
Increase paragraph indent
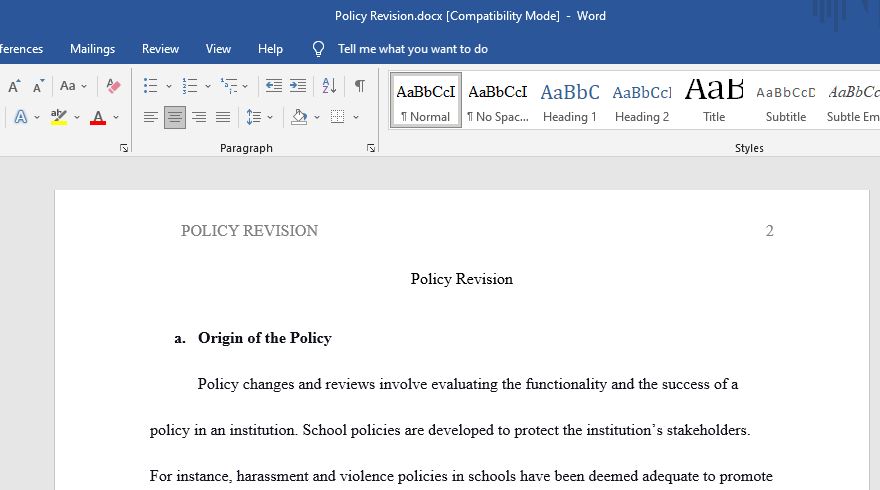(x=298, y=86)
